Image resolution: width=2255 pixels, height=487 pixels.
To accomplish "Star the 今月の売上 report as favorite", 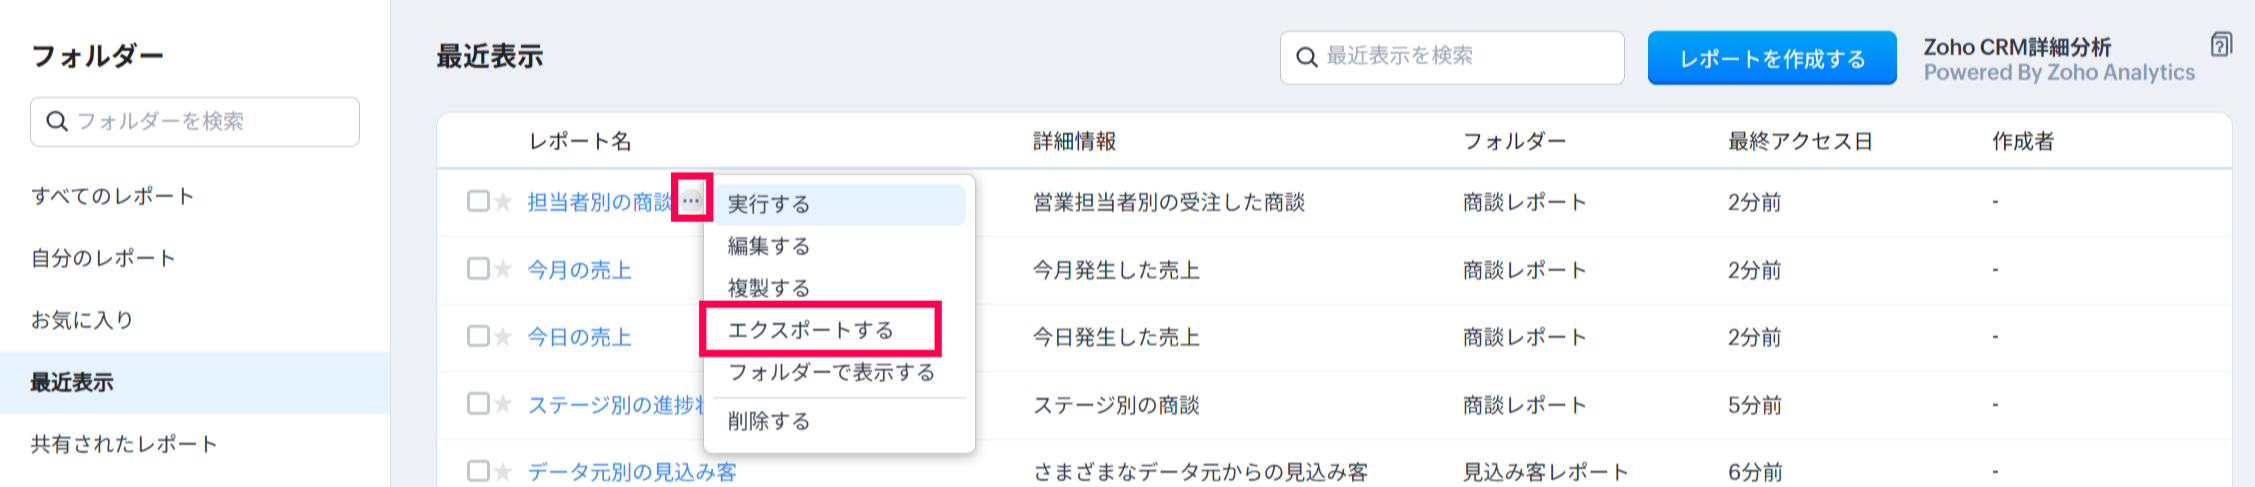I will (x=503, y=269).
